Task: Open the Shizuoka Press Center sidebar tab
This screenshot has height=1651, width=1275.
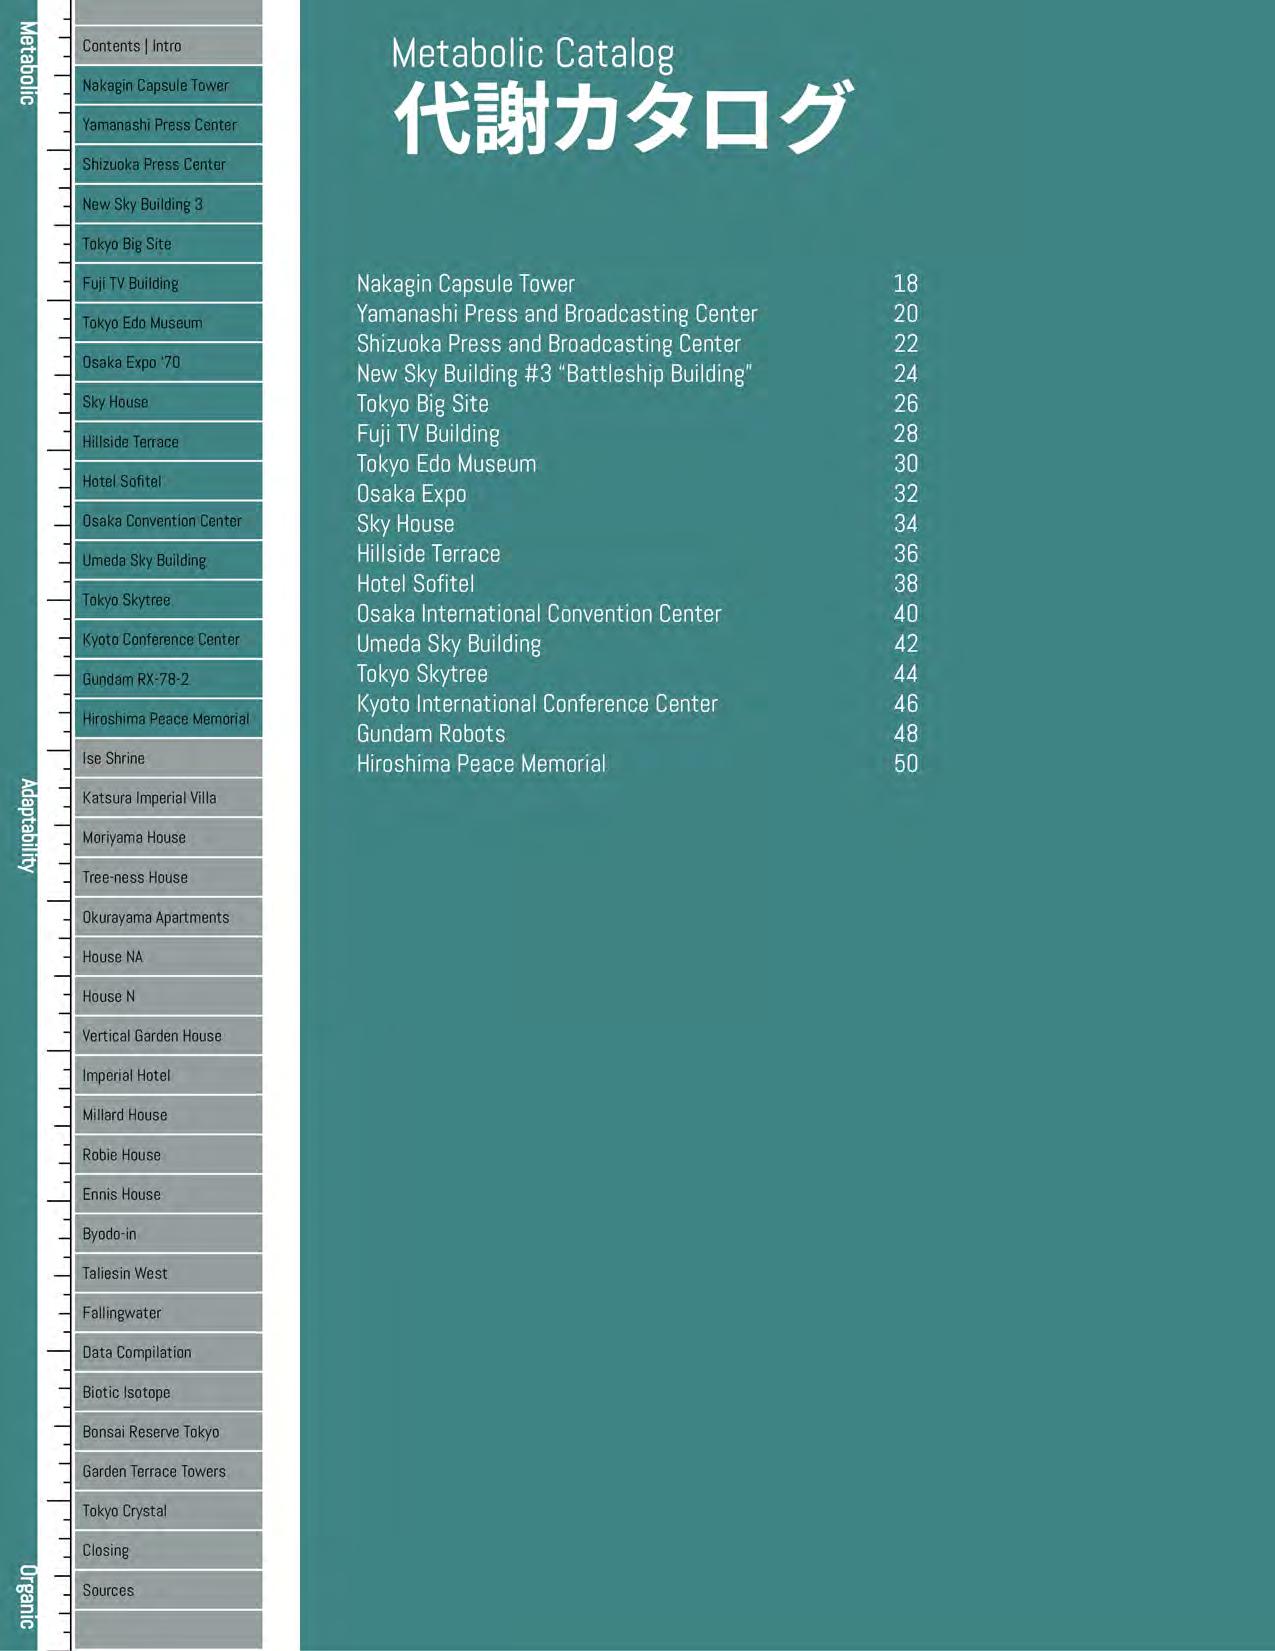Action: click(168, 164)
